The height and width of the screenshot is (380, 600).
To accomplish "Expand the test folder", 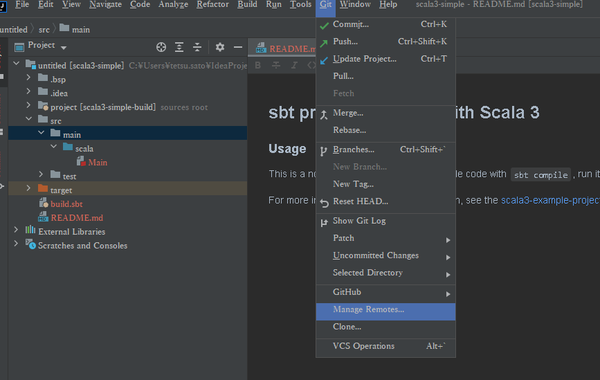I will click(x=41, y=174).
